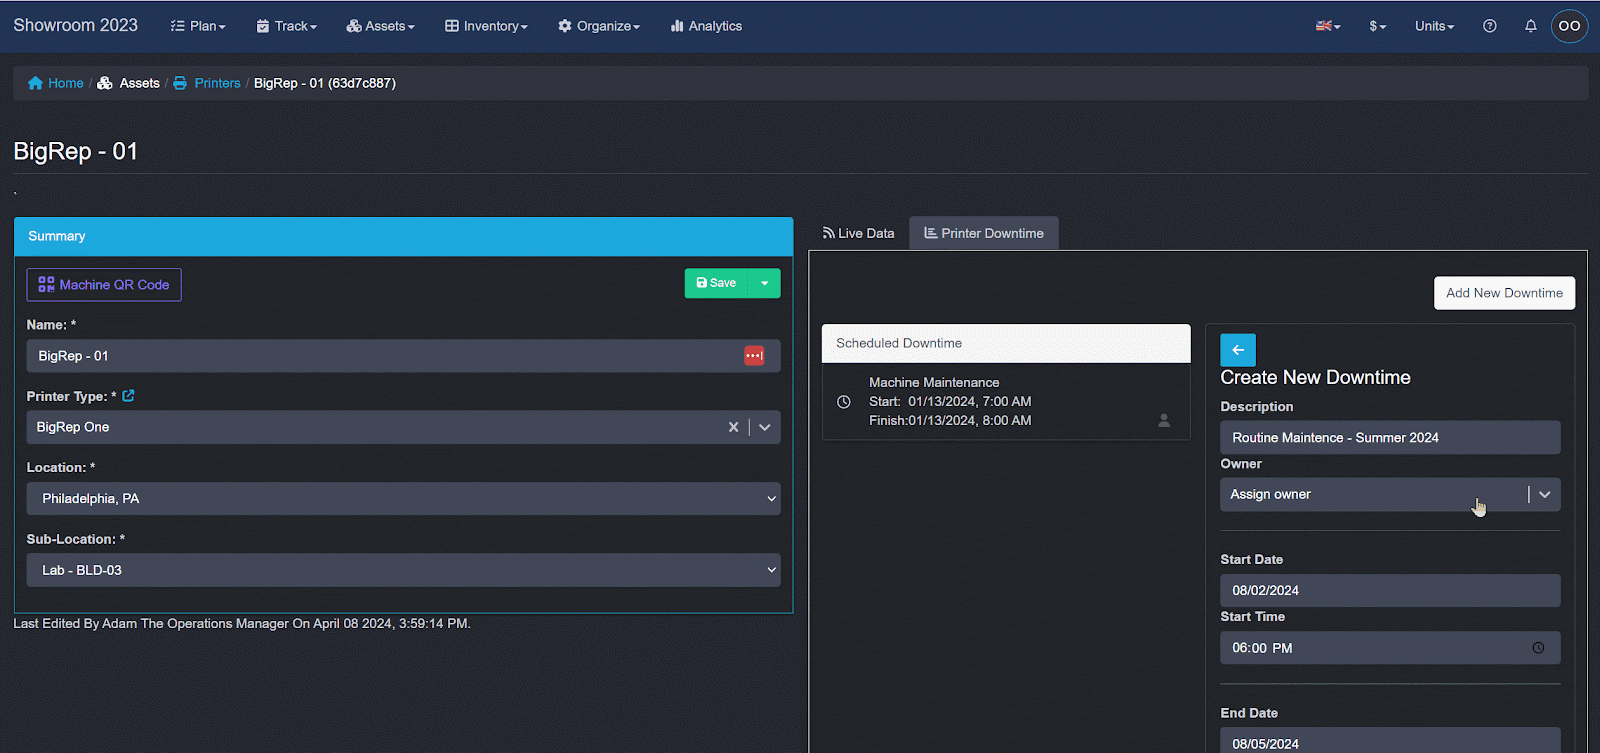This screenshot has height=753, width=1600.
Task: Open the currency $ dropdown
Action: 1378,26
